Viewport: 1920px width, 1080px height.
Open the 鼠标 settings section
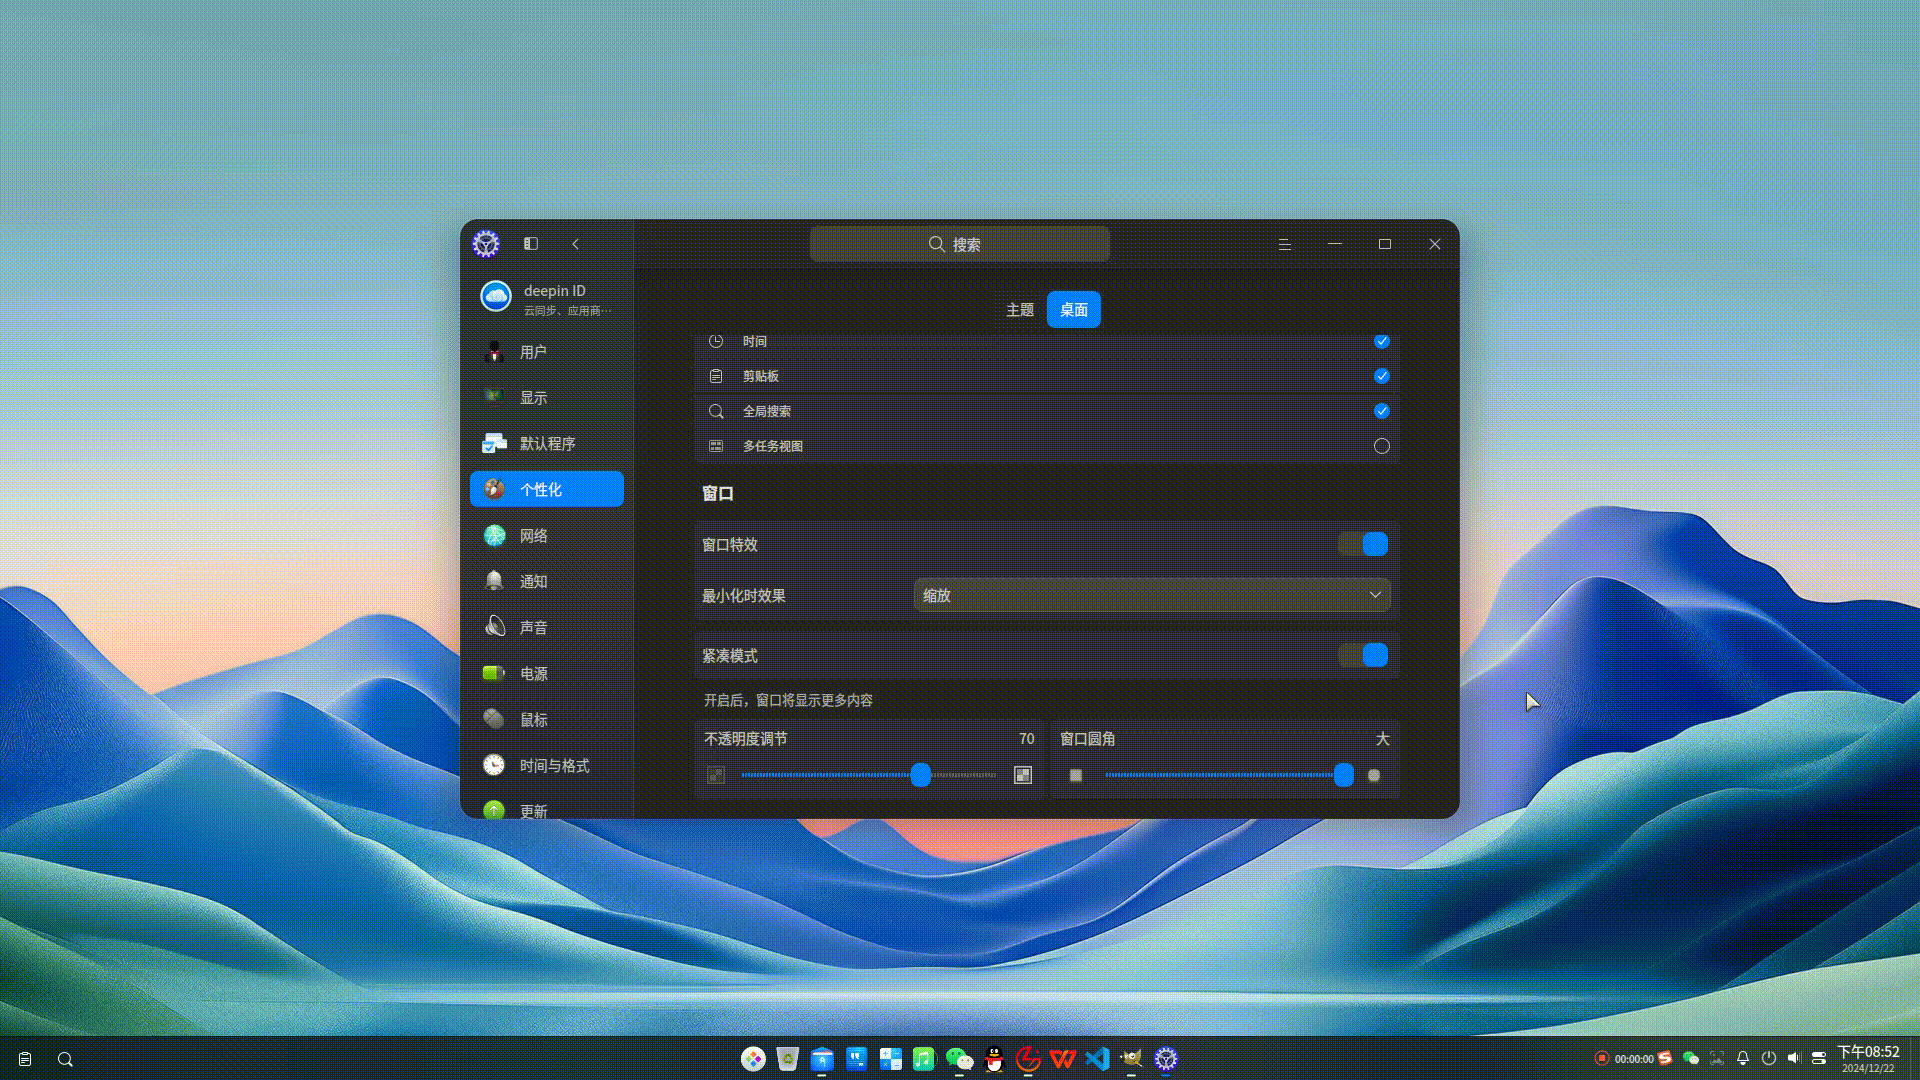pos(547,719)
